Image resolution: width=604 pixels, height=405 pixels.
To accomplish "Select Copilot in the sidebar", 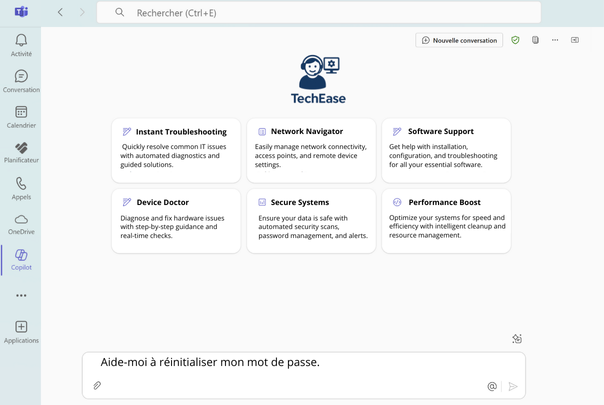I will (x=21, y=260).
